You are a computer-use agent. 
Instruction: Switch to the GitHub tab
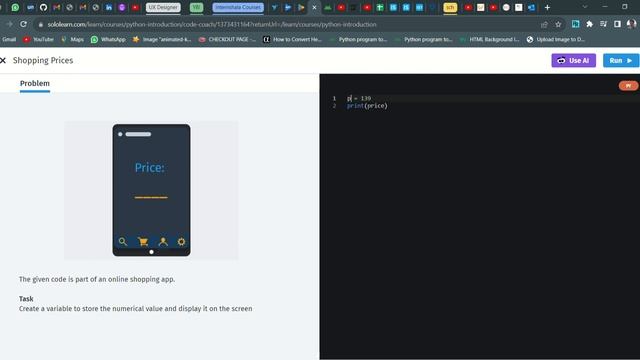click(43, 7)
